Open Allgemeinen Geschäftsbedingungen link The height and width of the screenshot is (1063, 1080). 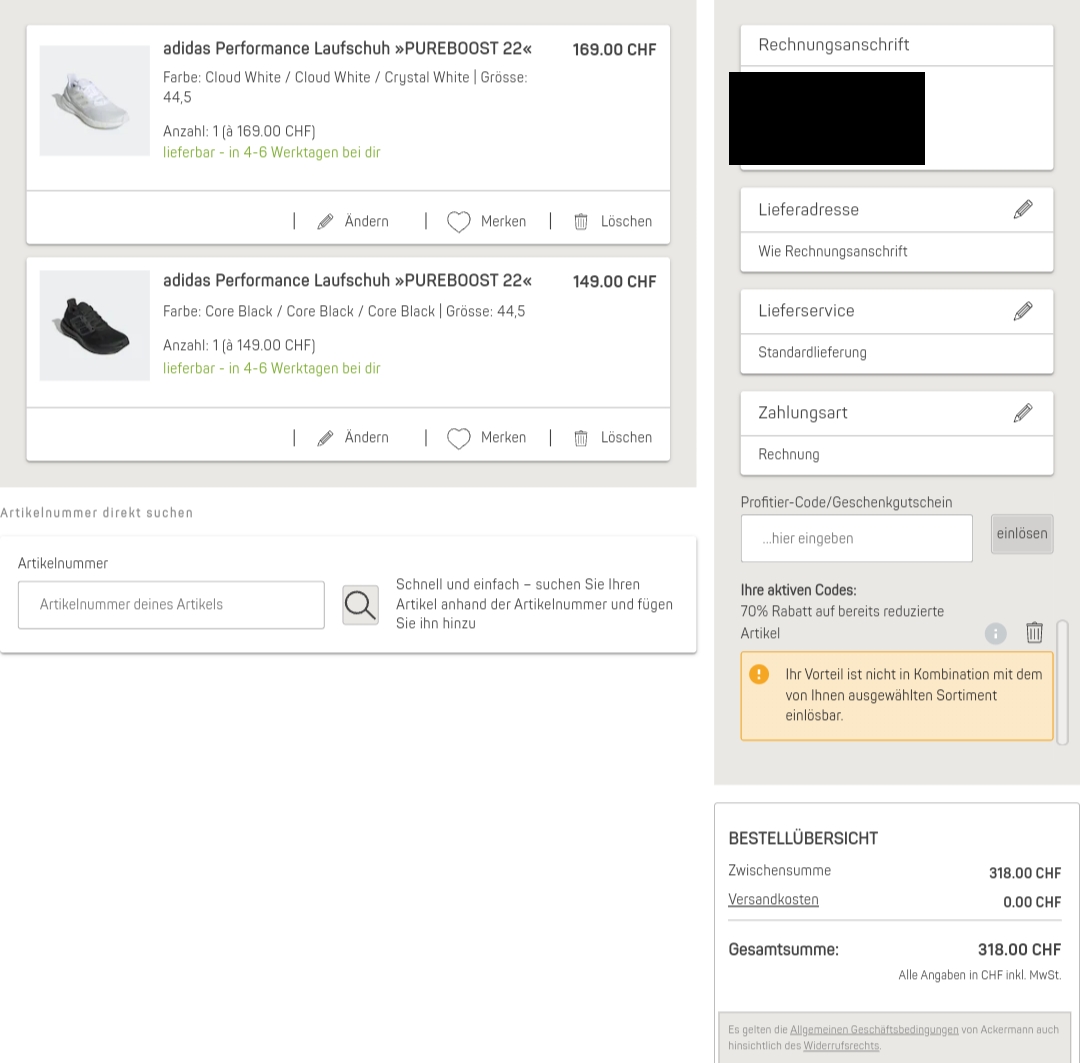874,1029
